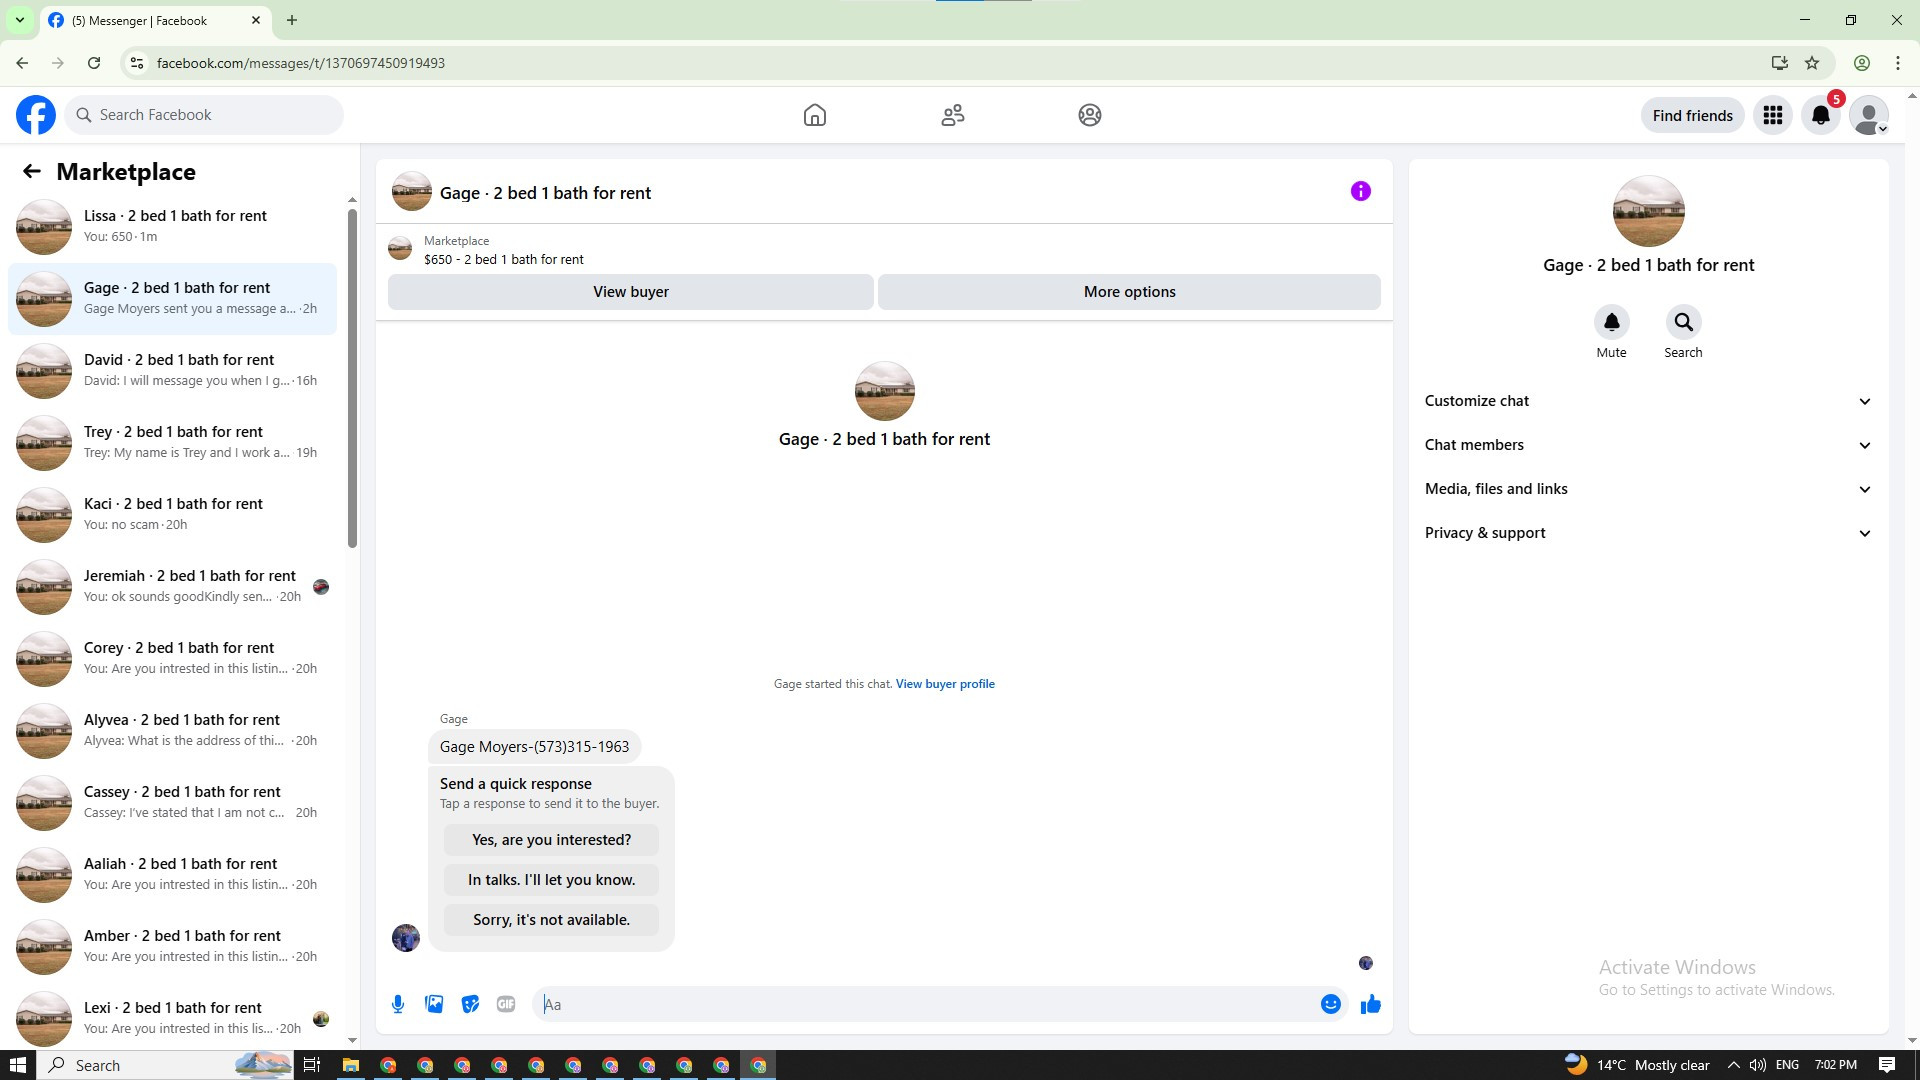This screenshot has width=1920, height=1080.
Task: Expand the Chat members section
Action: 1647,445
